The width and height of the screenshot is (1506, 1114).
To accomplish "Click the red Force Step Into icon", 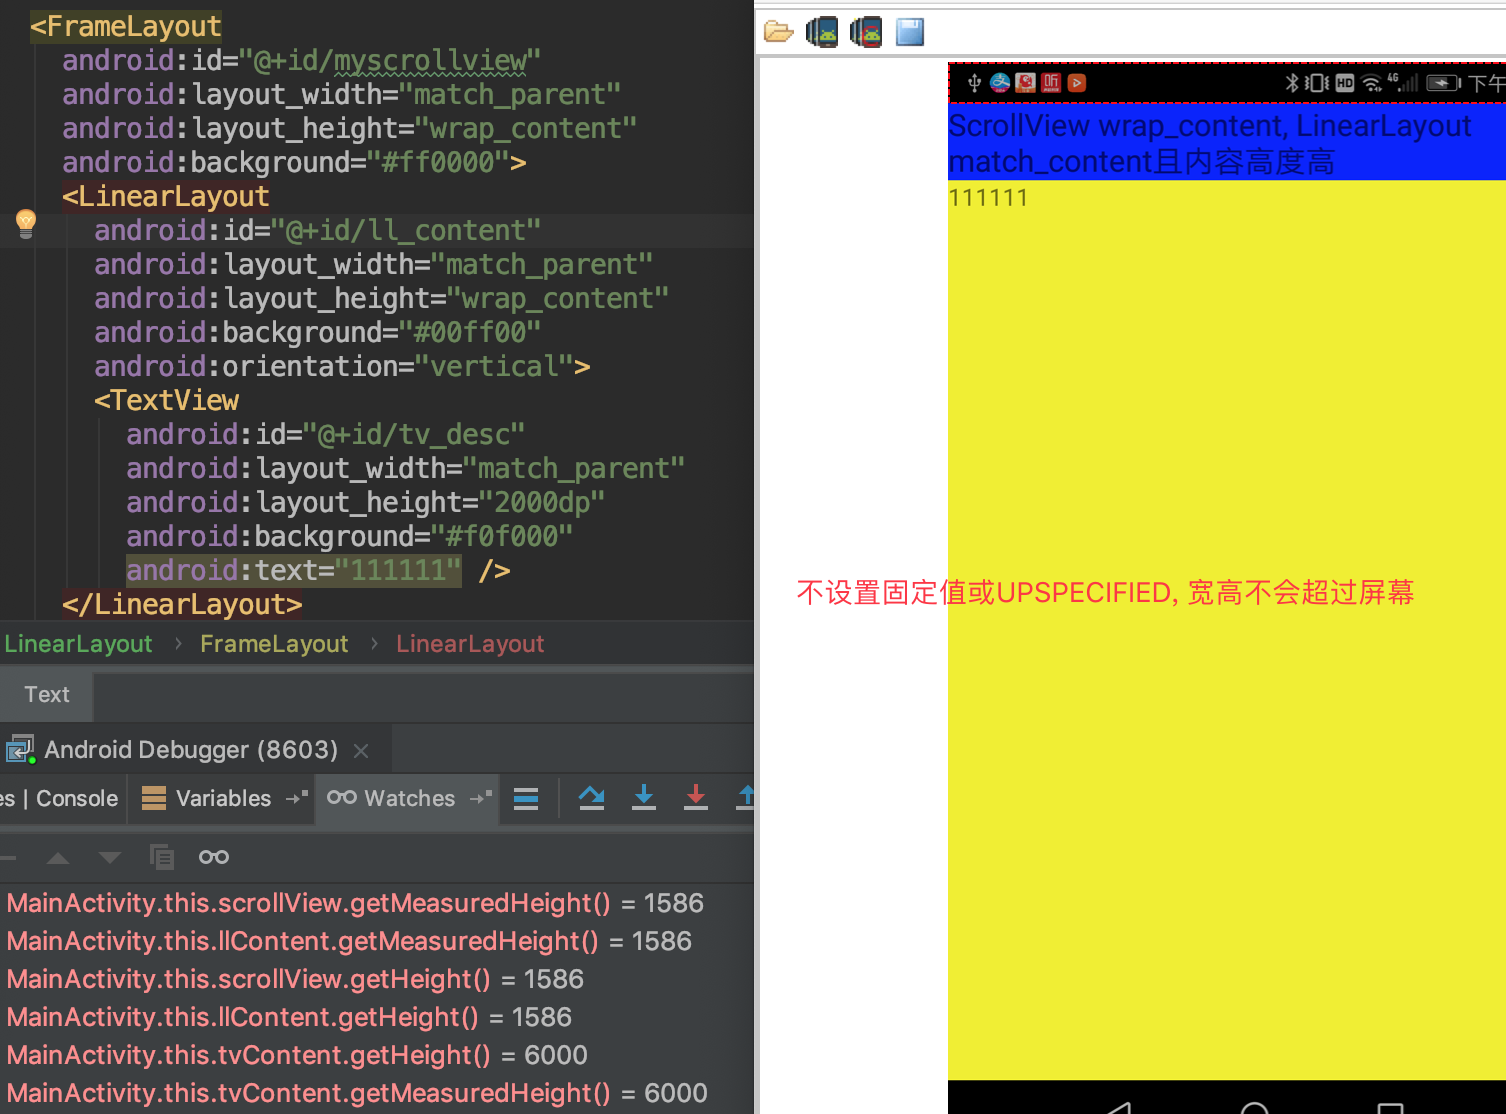I will point(696,797).
